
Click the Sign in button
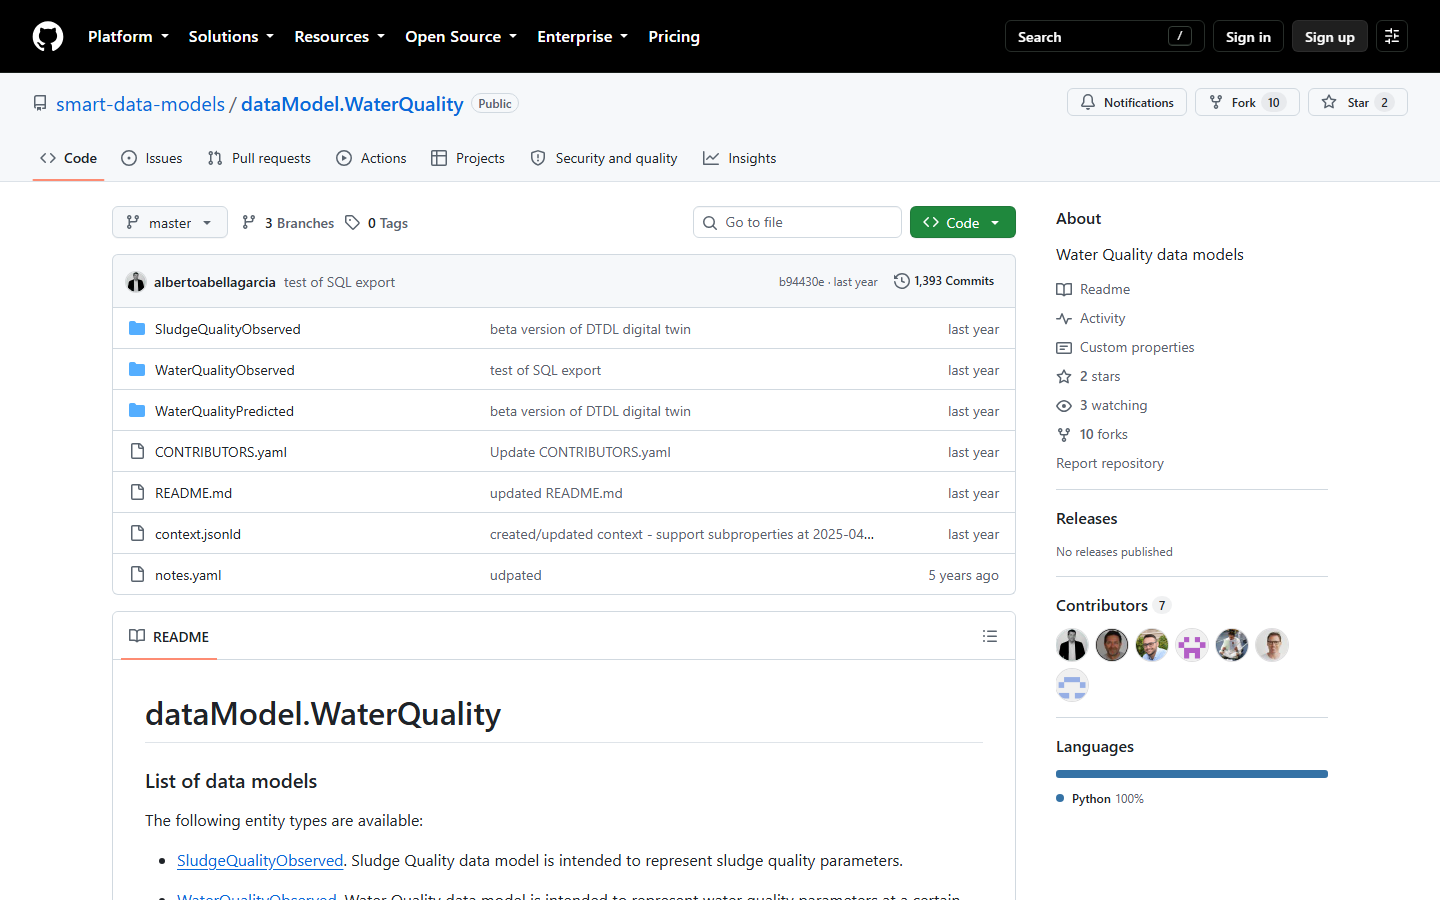coord(1248,37)
